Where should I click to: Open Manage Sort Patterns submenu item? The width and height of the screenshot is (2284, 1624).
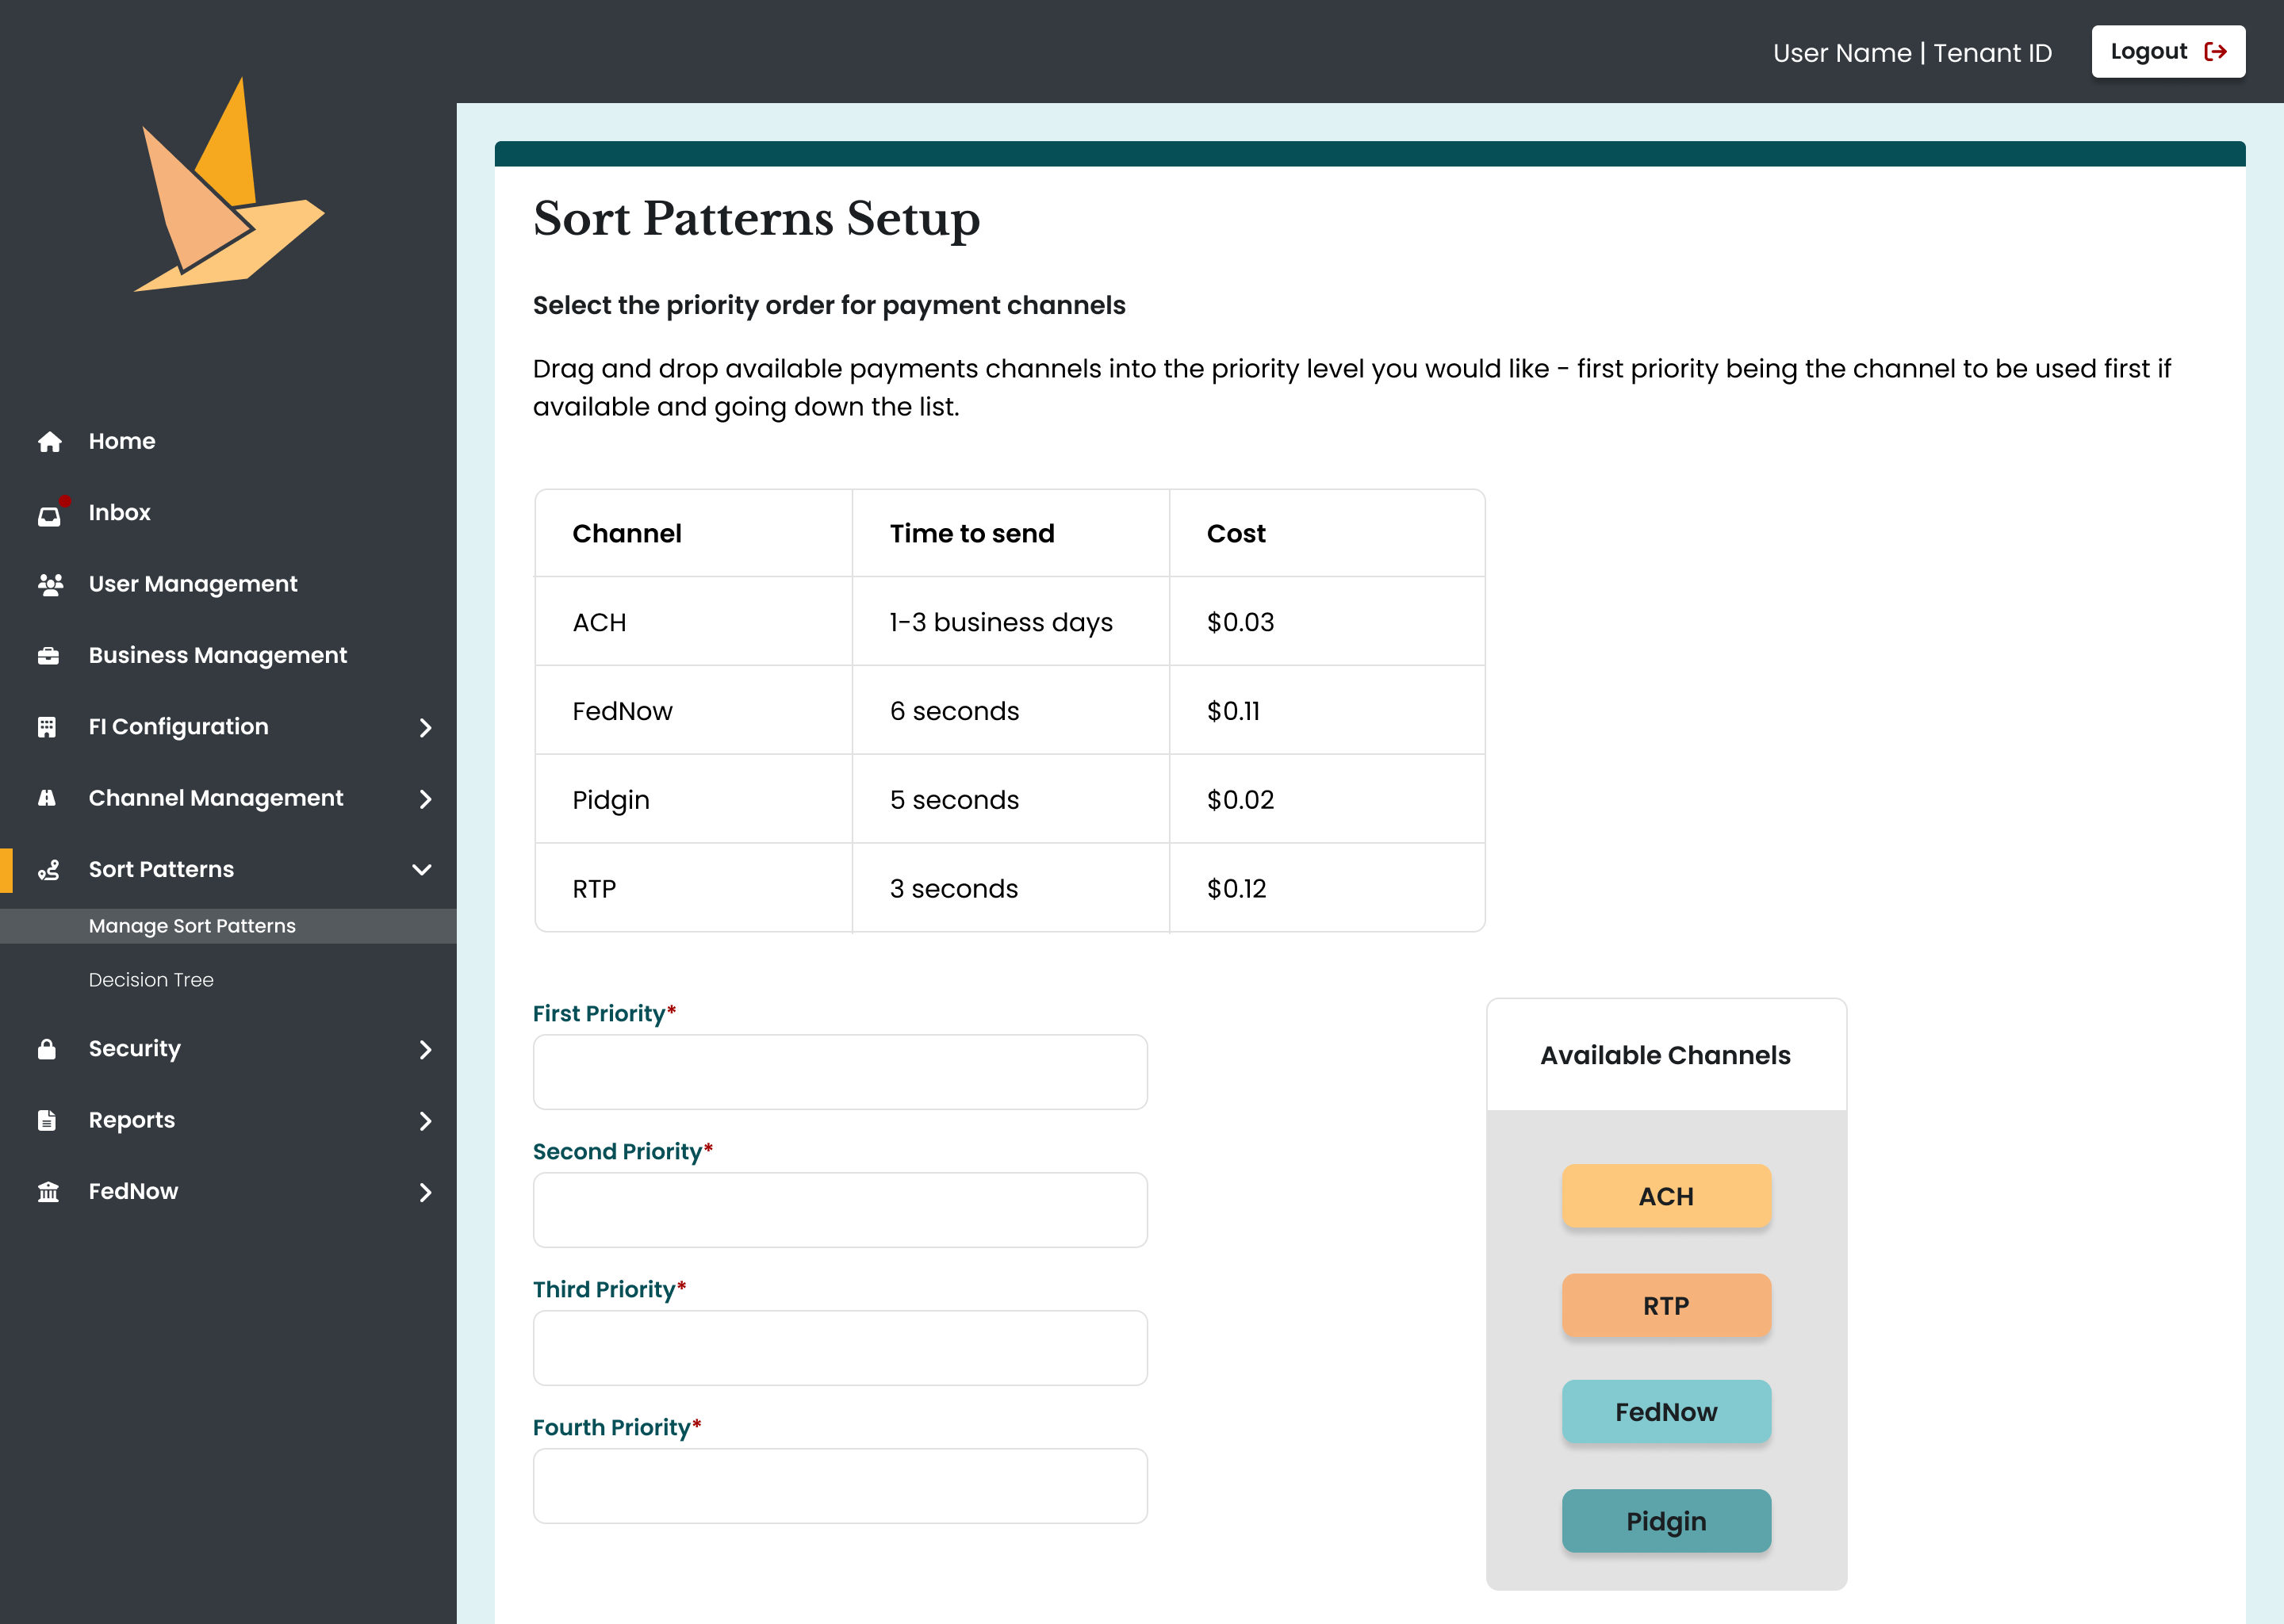tap(192, 926)
